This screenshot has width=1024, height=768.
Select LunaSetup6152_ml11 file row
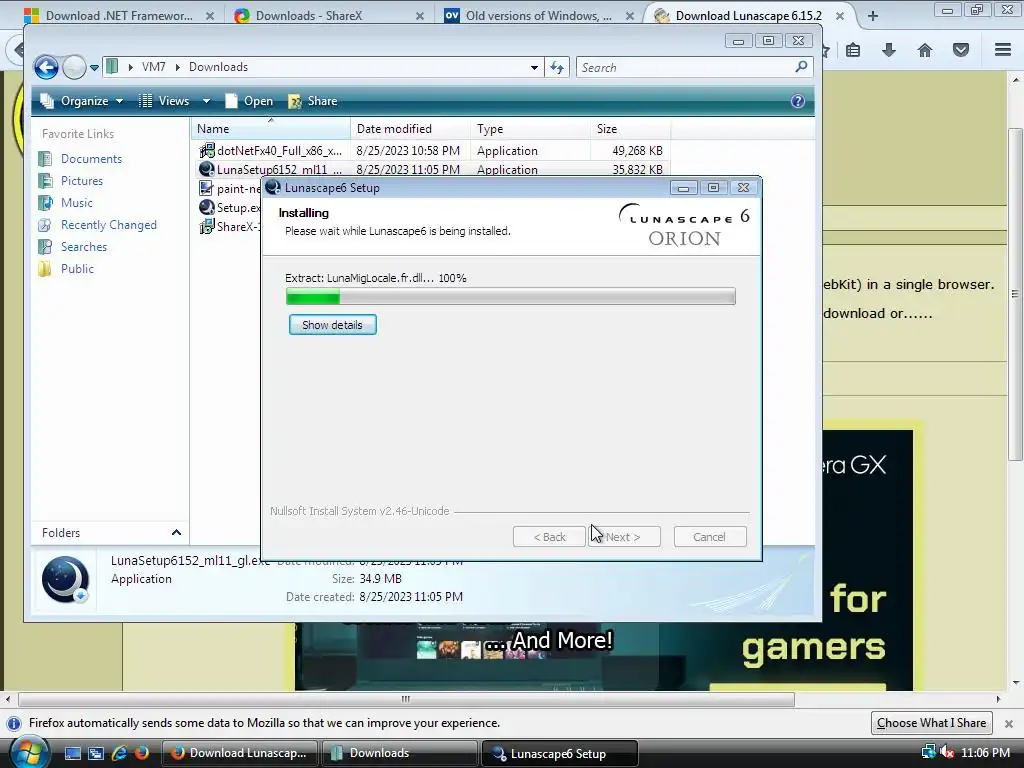click(x=431, y=169)
